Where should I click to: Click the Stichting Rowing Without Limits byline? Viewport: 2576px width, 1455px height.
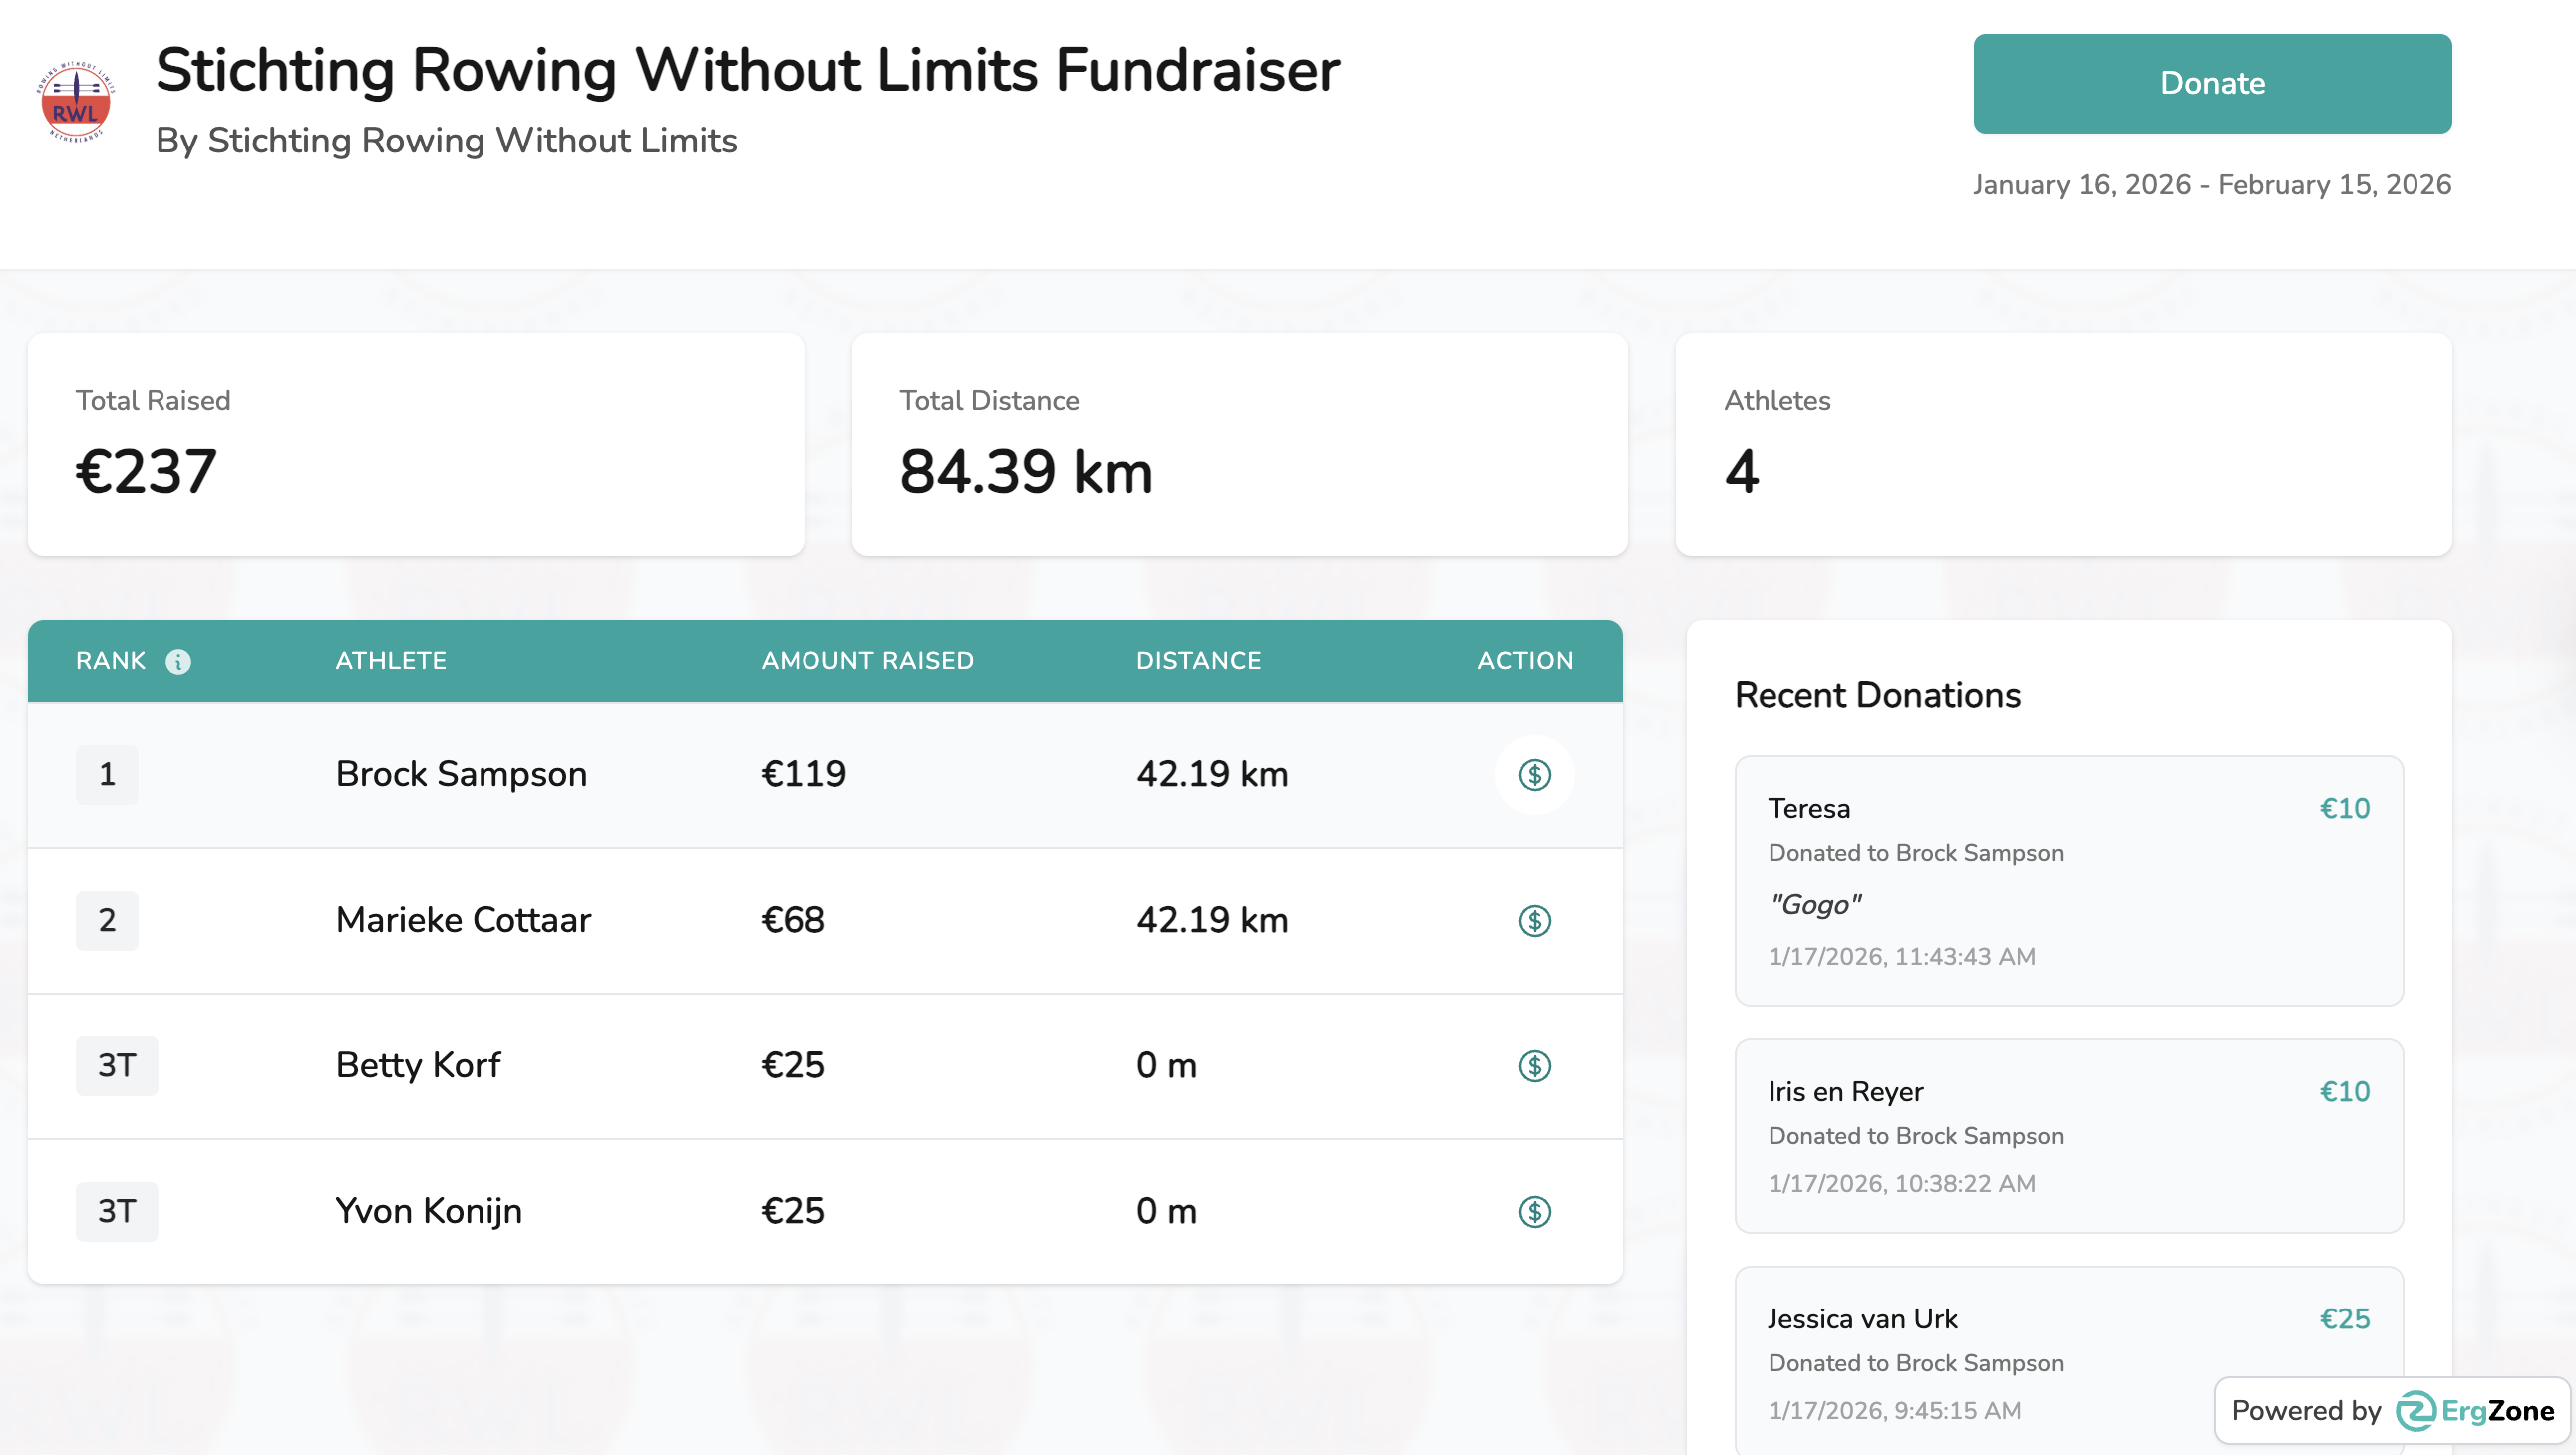tap(446, 140)
